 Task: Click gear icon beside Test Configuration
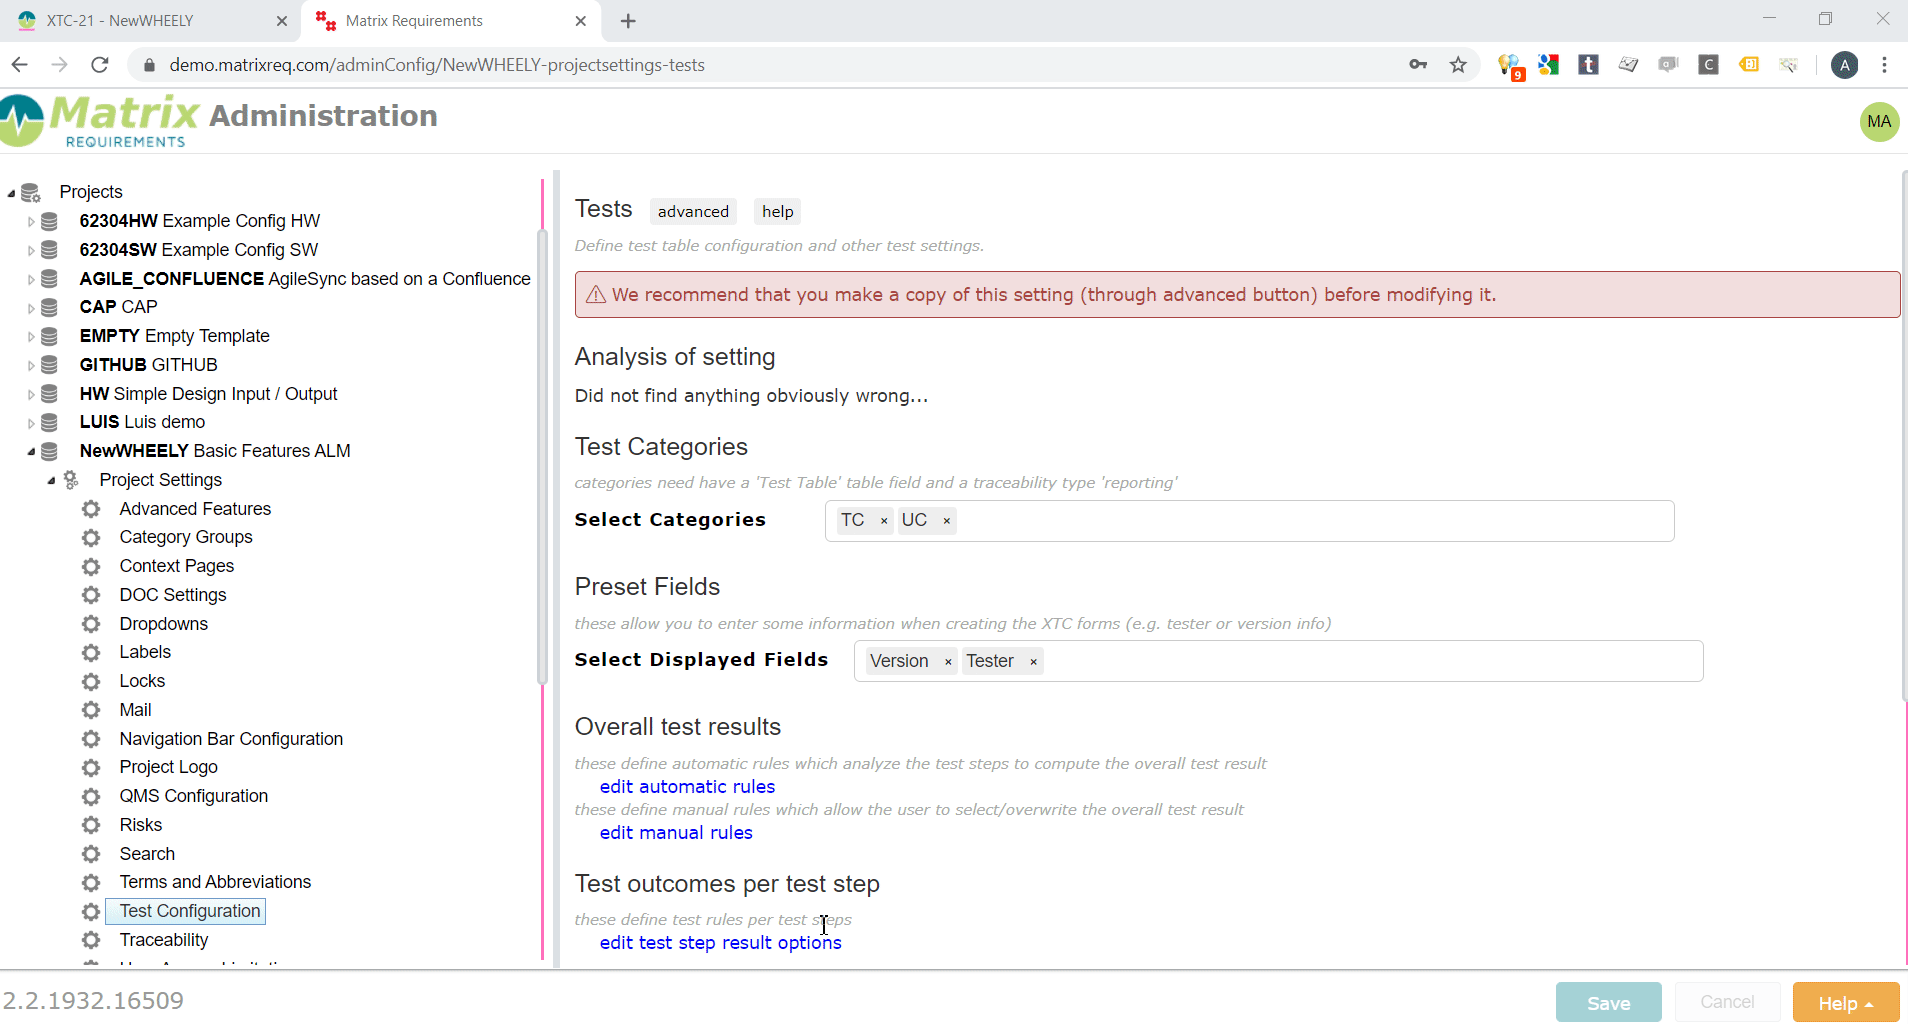(x=91, y=912)
